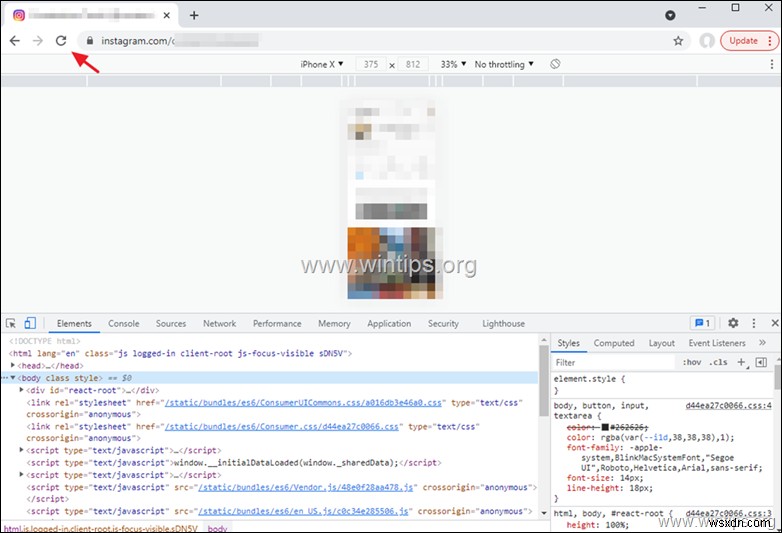Click the Chrome tab search arrow

click(670, 15)
